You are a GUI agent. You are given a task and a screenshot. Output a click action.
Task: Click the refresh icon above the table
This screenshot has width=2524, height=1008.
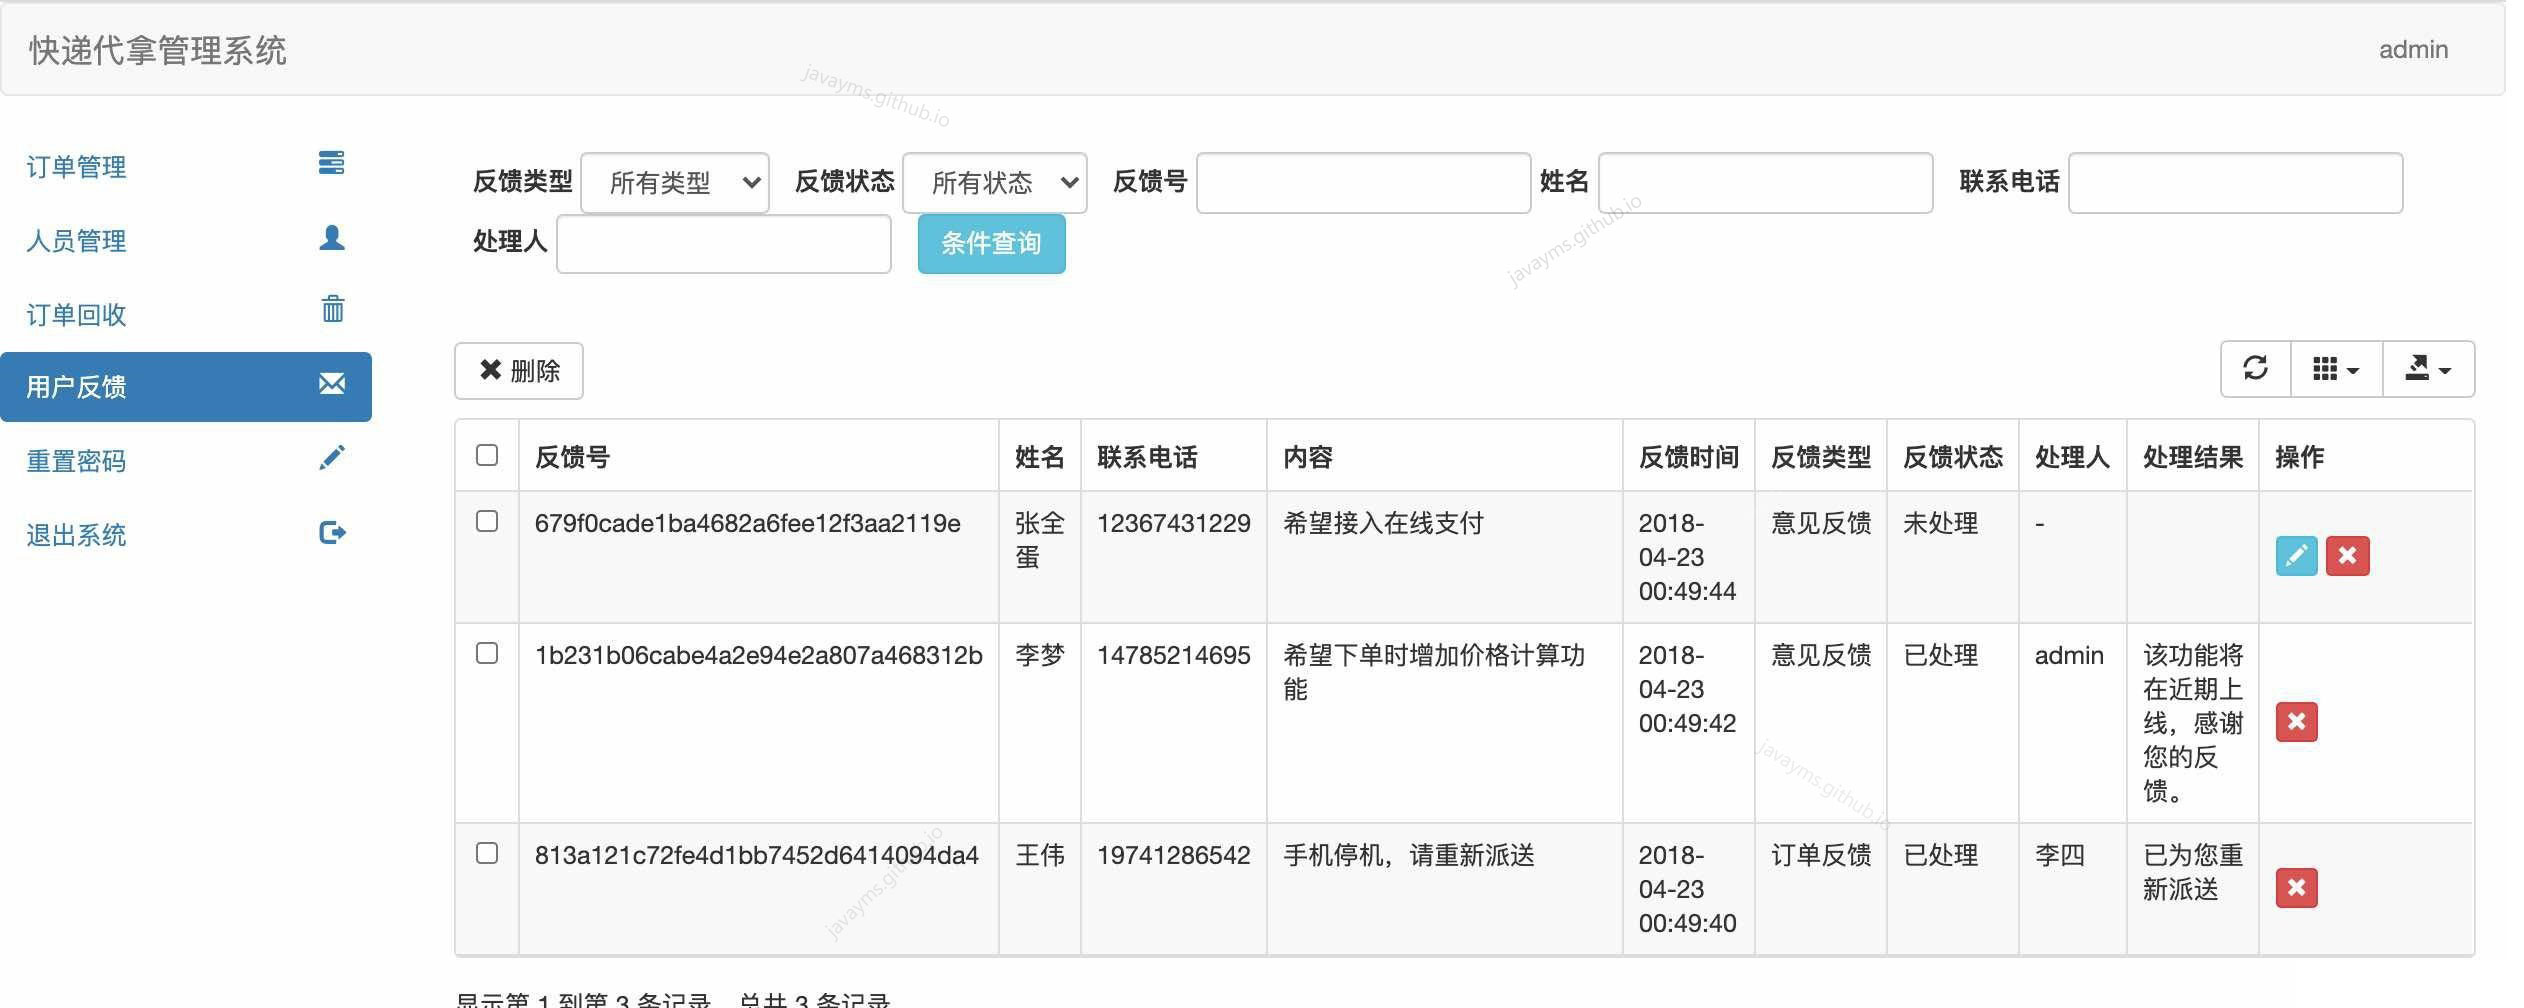click(2255, 369)
